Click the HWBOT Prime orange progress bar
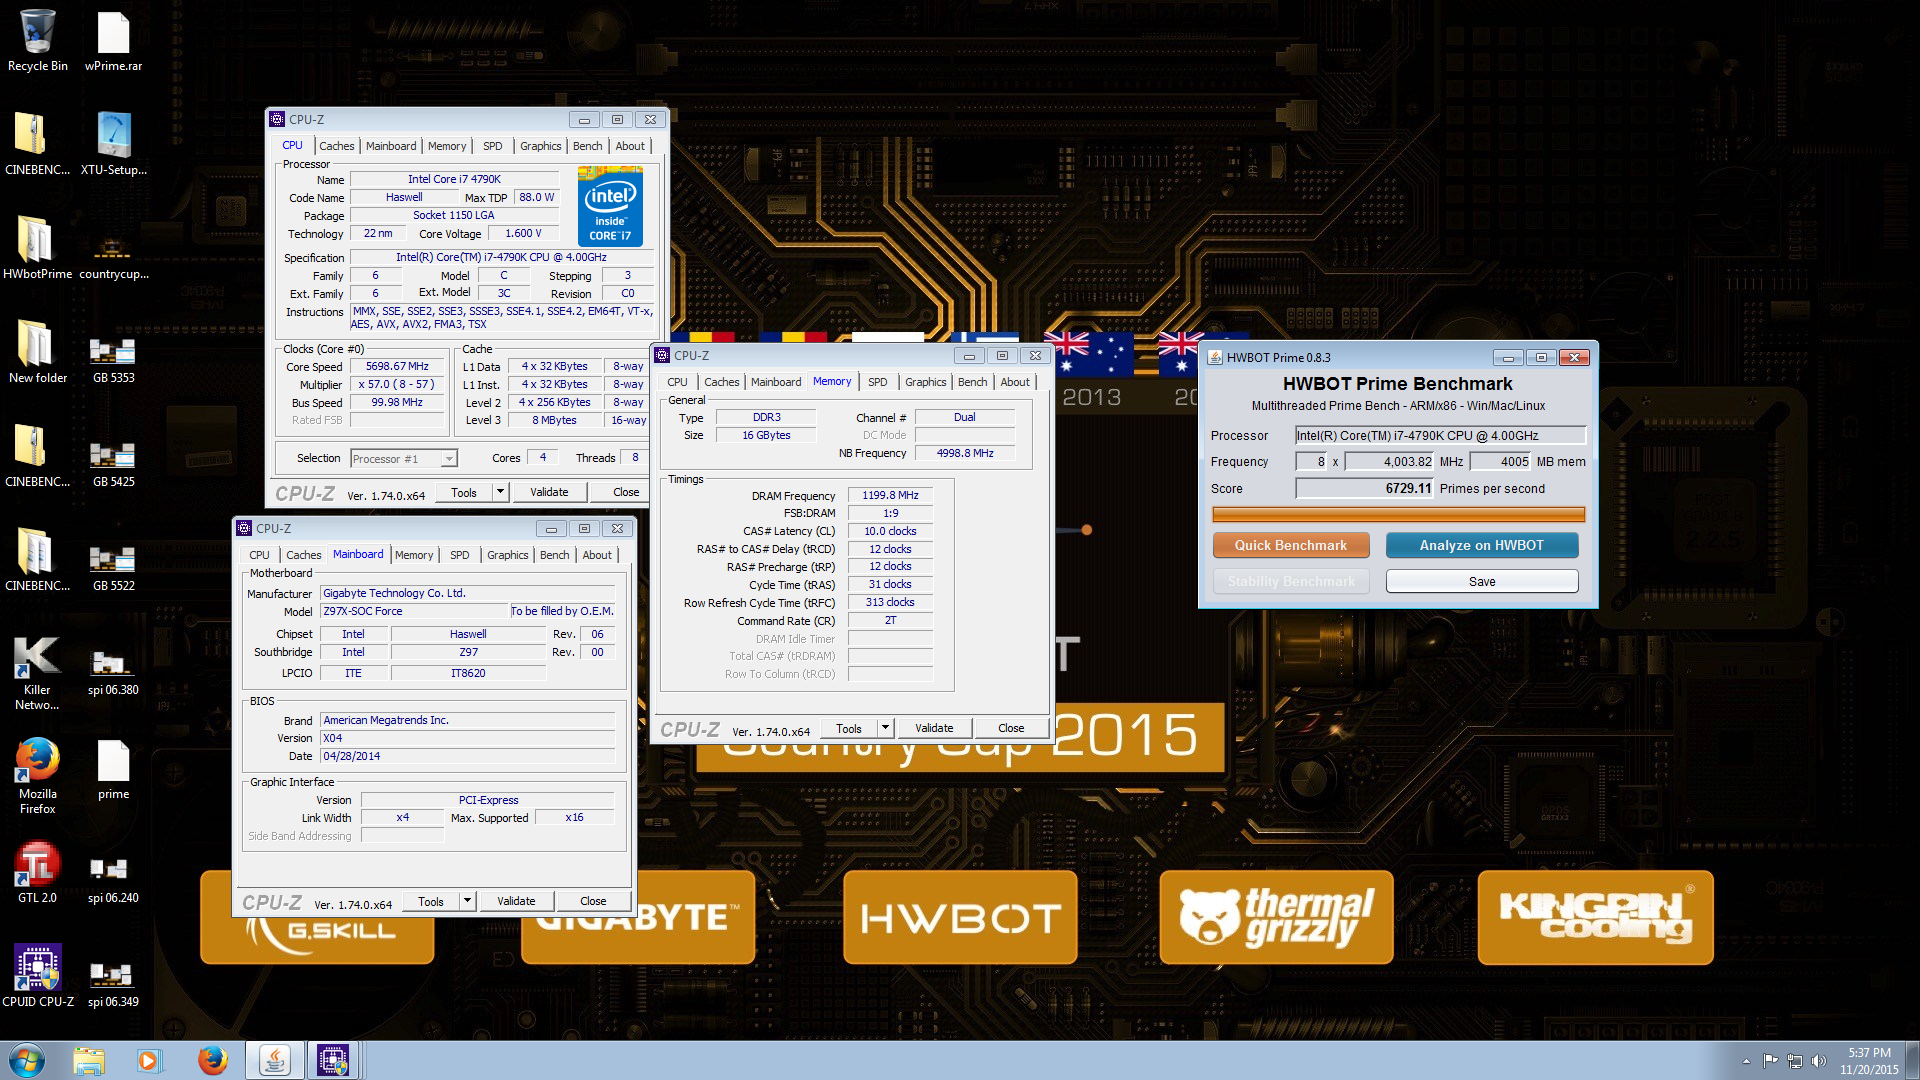1920x1080 pixels. click(x=1398, y=514)
